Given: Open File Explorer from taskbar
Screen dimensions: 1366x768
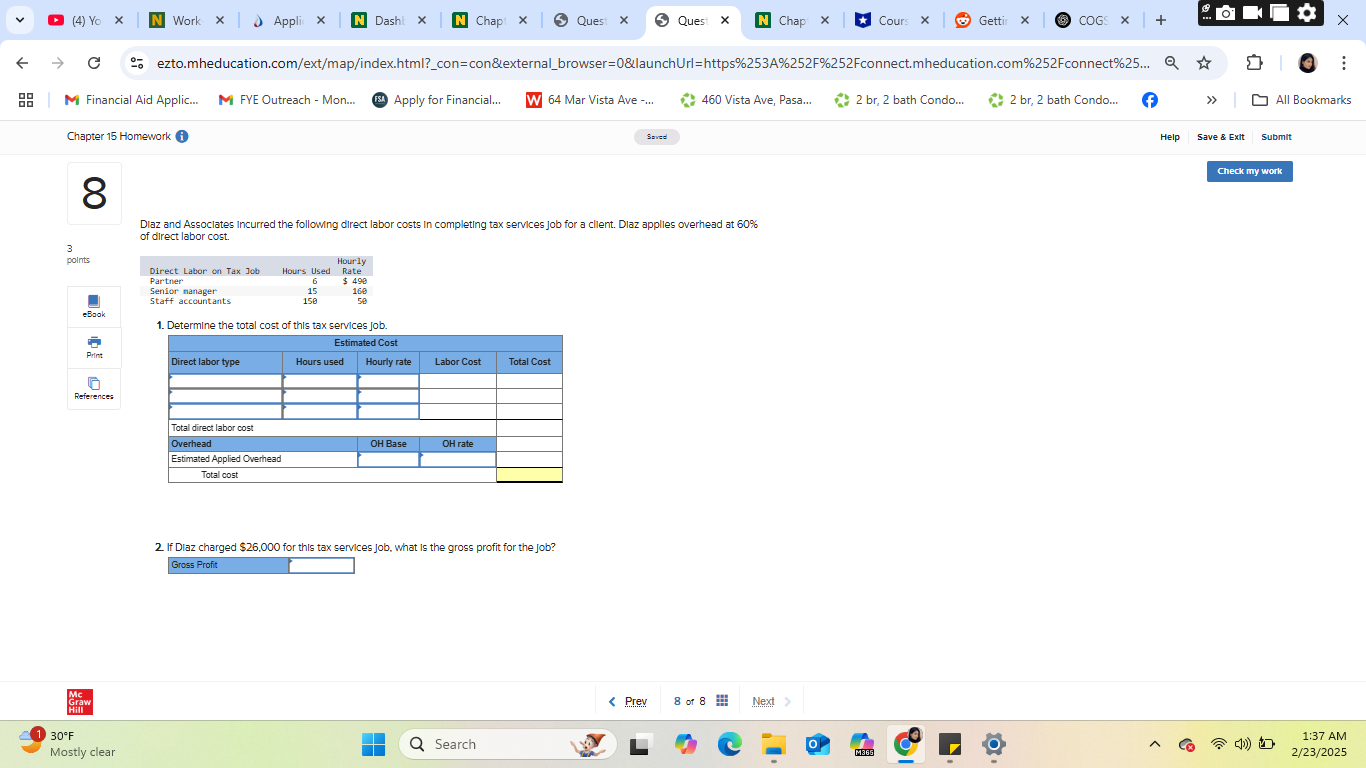Looking at the screenshot, I should click(x=773, y=745).
